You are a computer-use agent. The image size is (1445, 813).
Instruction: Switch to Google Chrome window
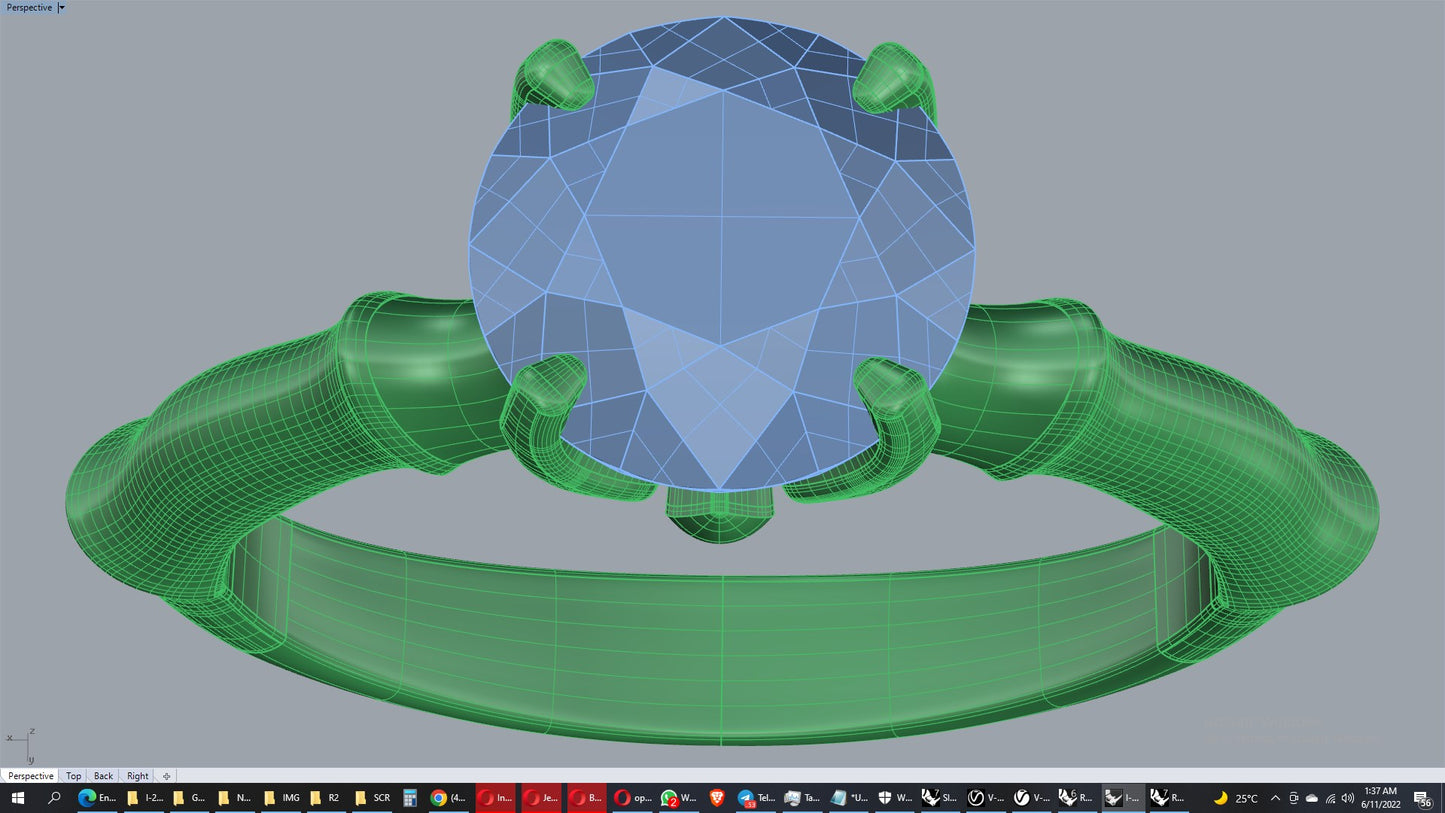pyautogui.click(x=446, y=798)
